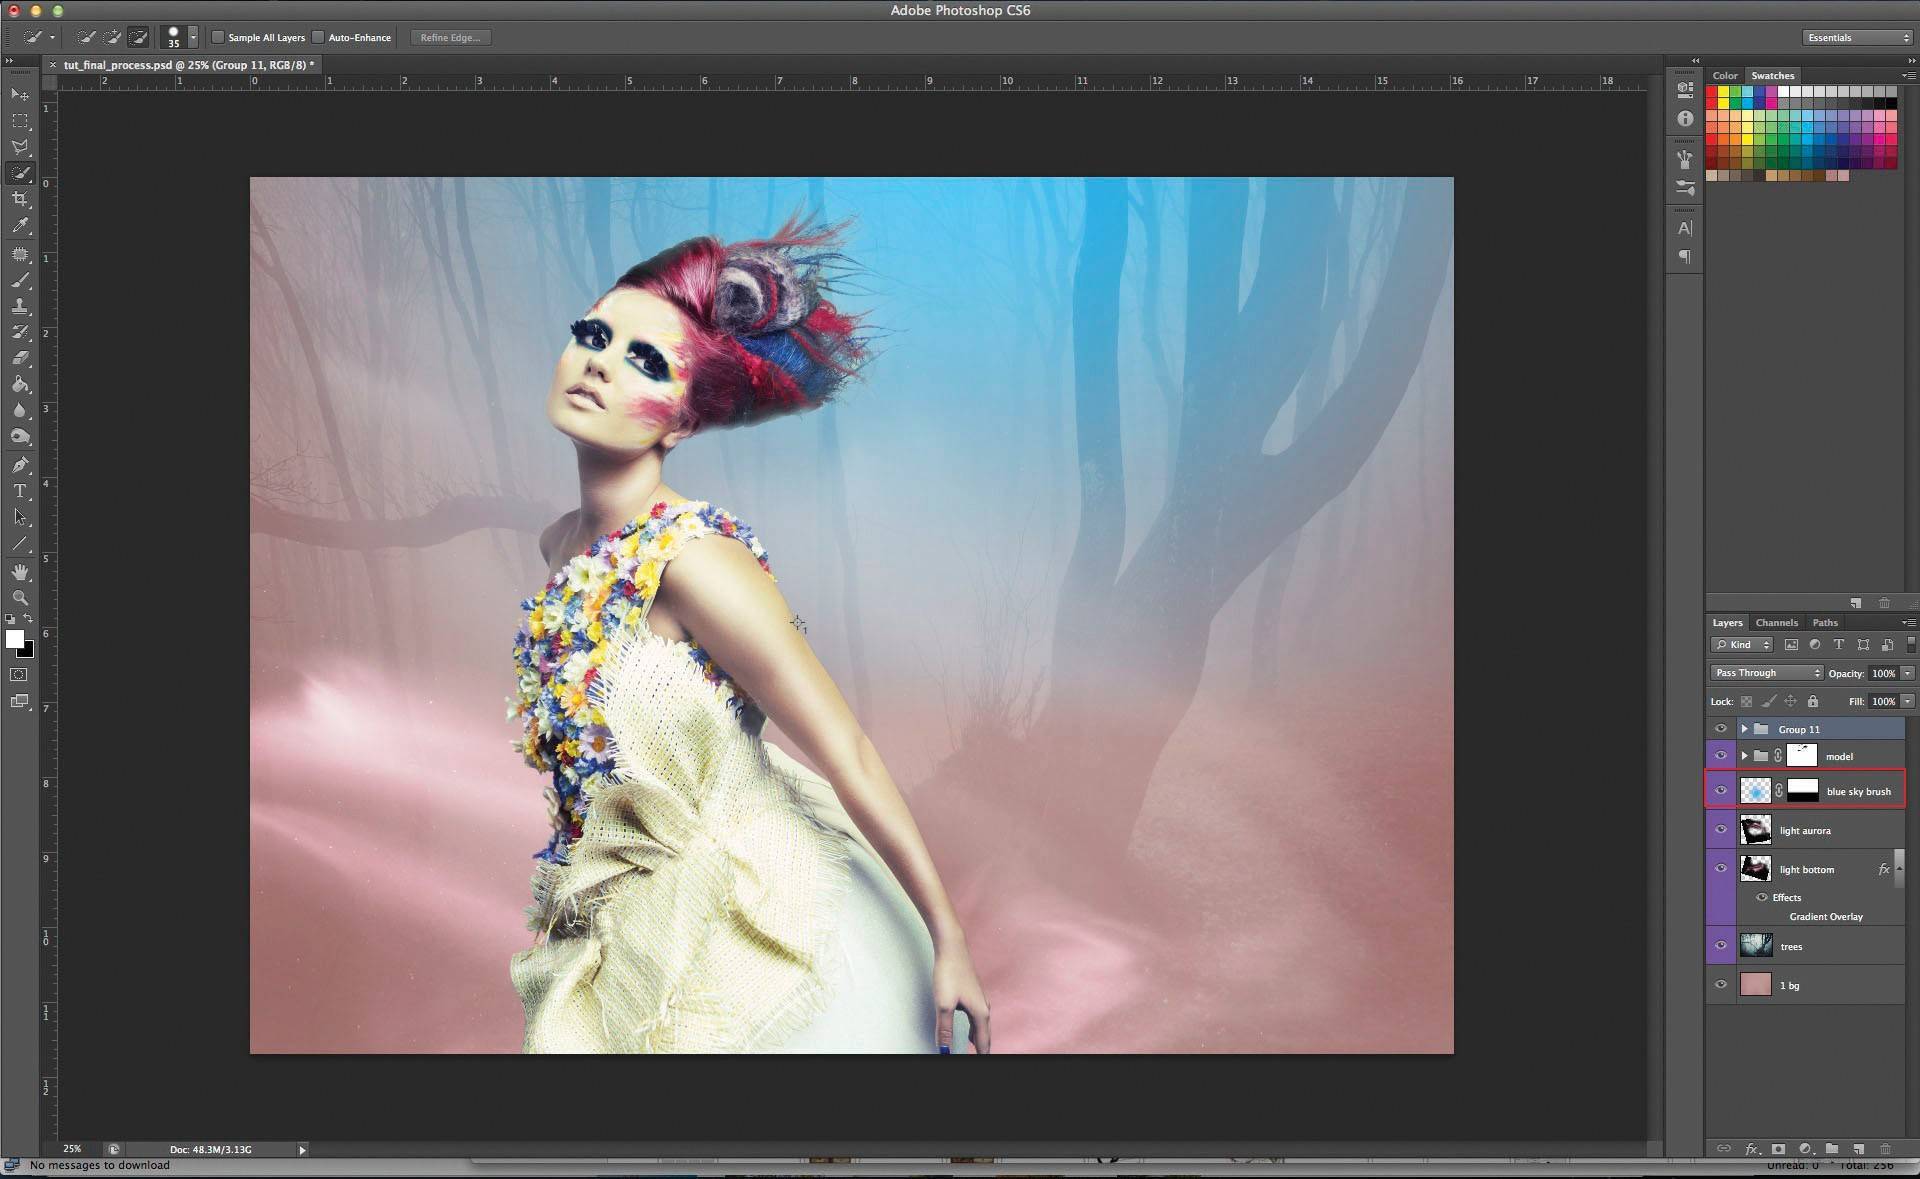Click Filter for type layers icon
The height and width of the screenshot is (1179, 1920).
(x=1838, y=645)
